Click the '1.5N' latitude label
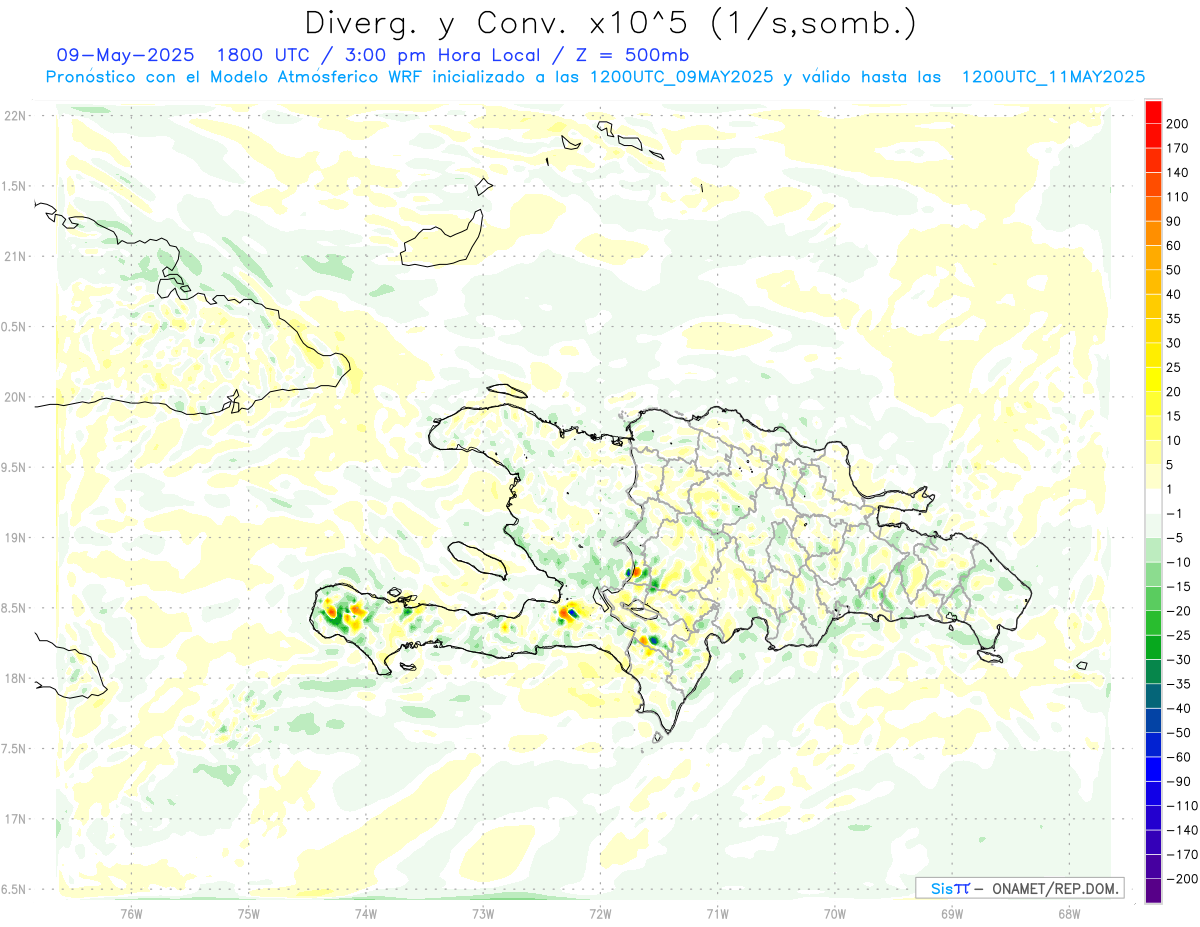The width and height of the screenshot is (1200, 927). tap(14, 186)
